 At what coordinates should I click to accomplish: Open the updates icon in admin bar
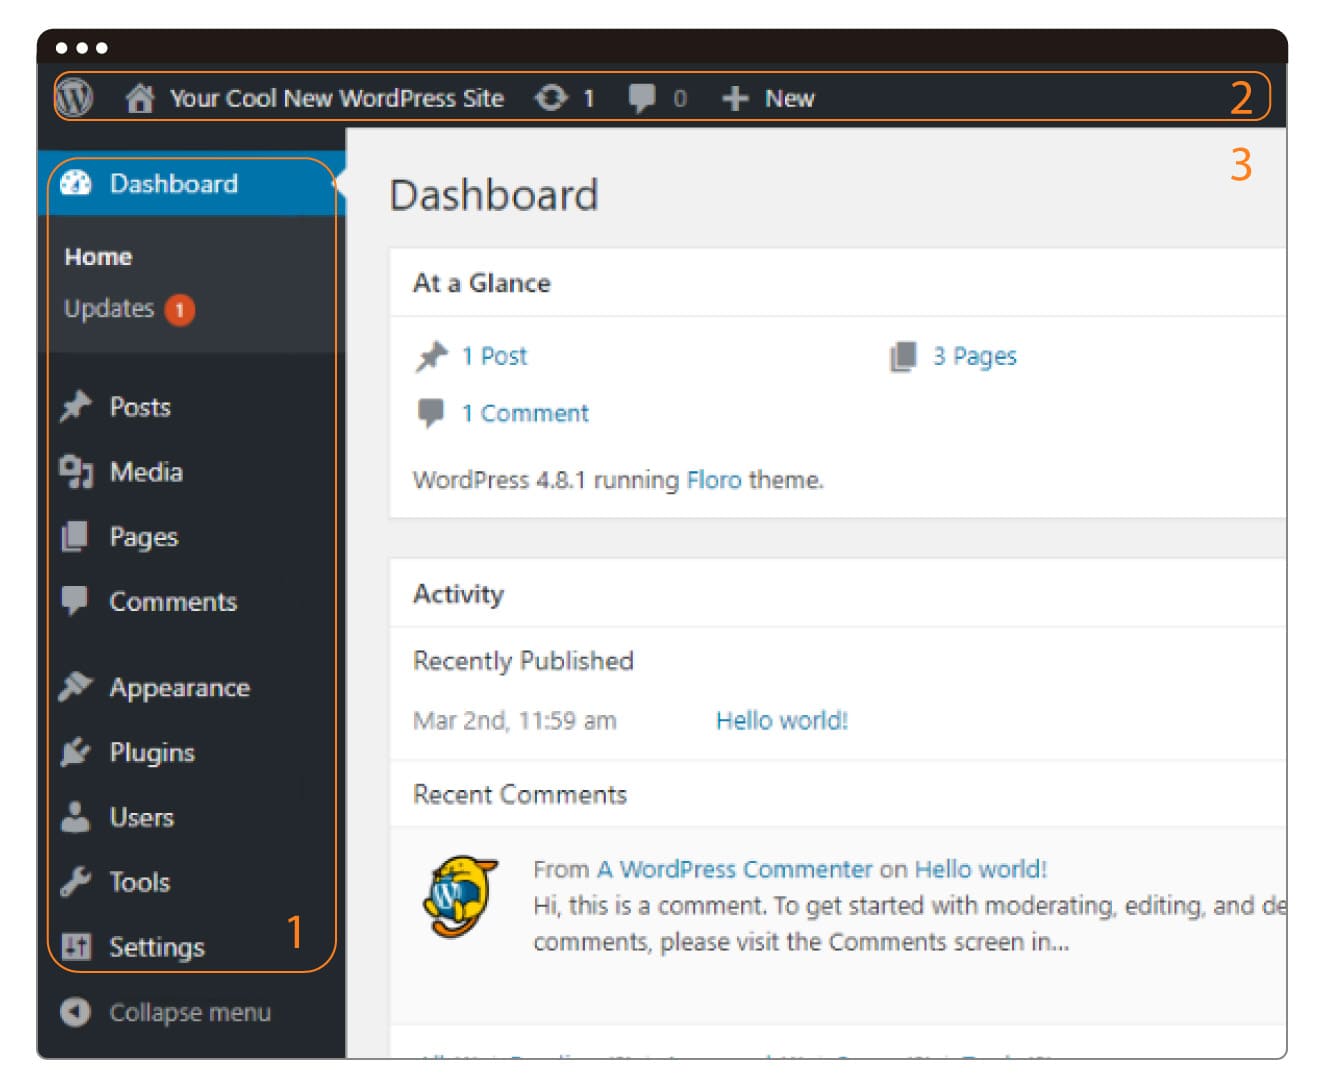pos(551,98)
